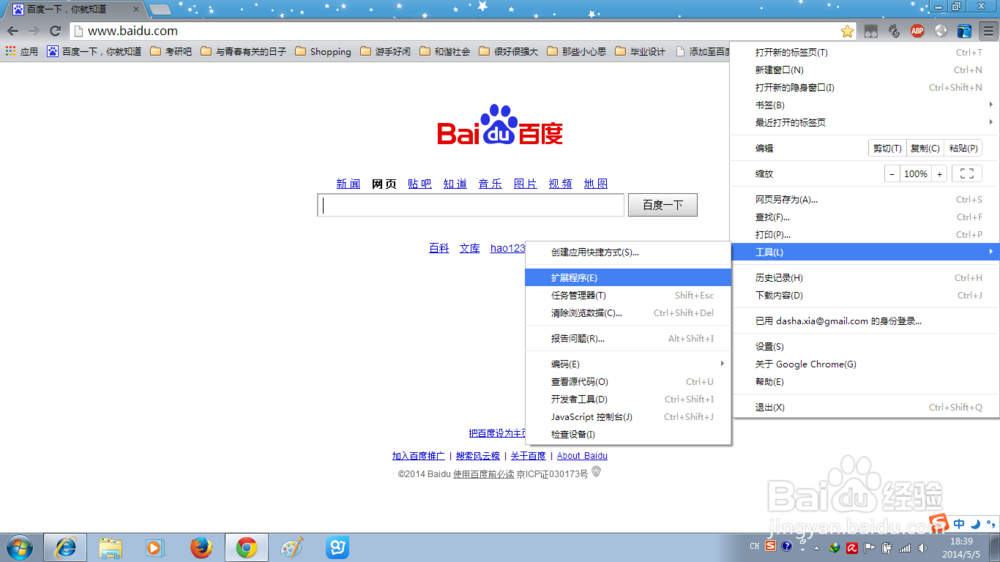Screen dimensions: 1000x562
Task: Select 打开新的隐身窗口(I) menu item
Action: click(x=865, y=87)
